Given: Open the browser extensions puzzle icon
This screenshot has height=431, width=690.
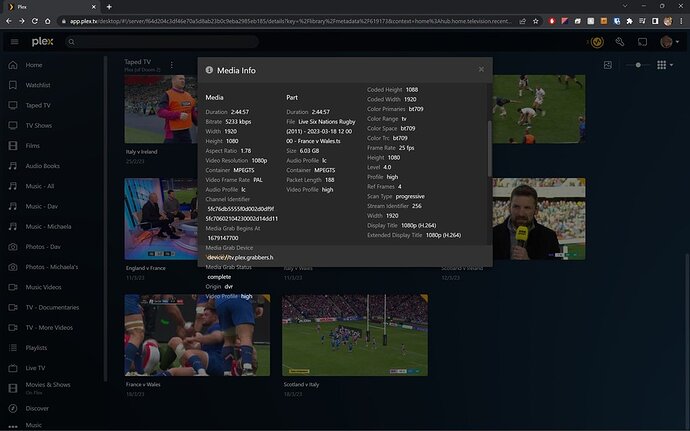Looking at the screenshot, I should coord(630,21).
